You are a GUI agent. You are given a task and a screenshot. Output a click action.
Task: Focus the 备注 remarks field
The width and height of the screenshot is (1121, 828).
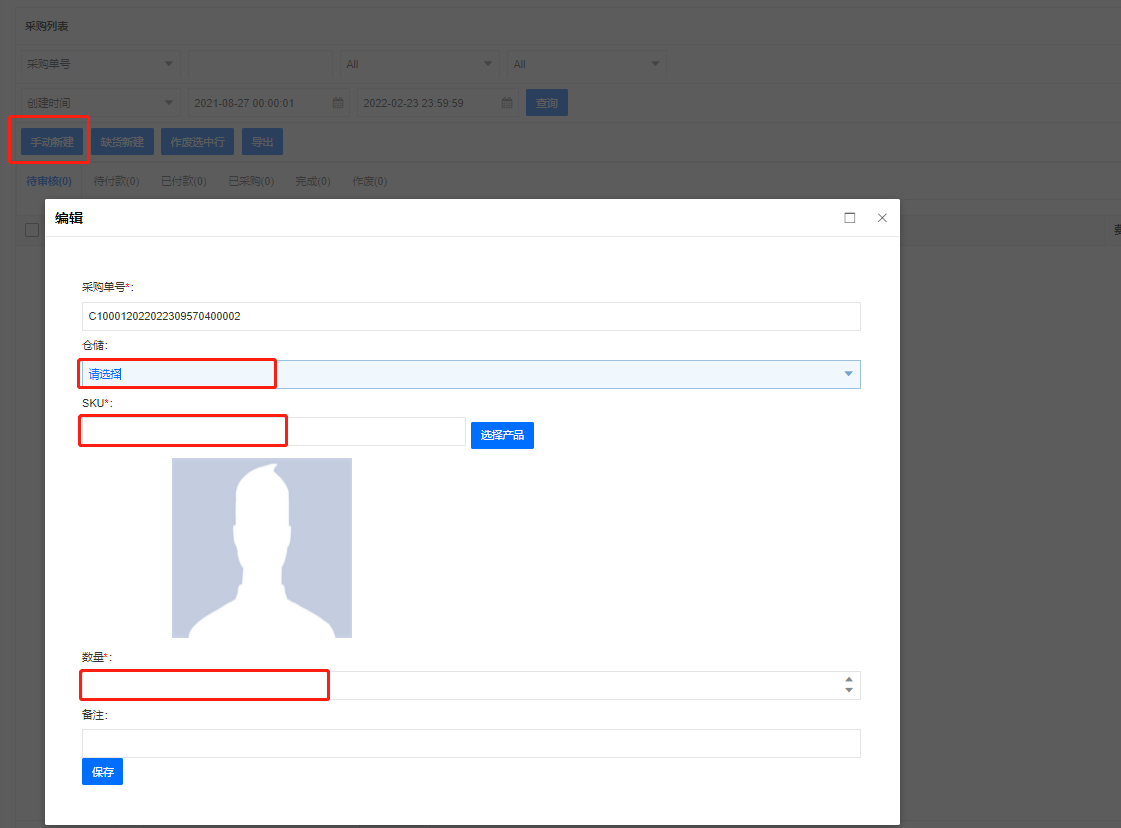tap(471, 743)
